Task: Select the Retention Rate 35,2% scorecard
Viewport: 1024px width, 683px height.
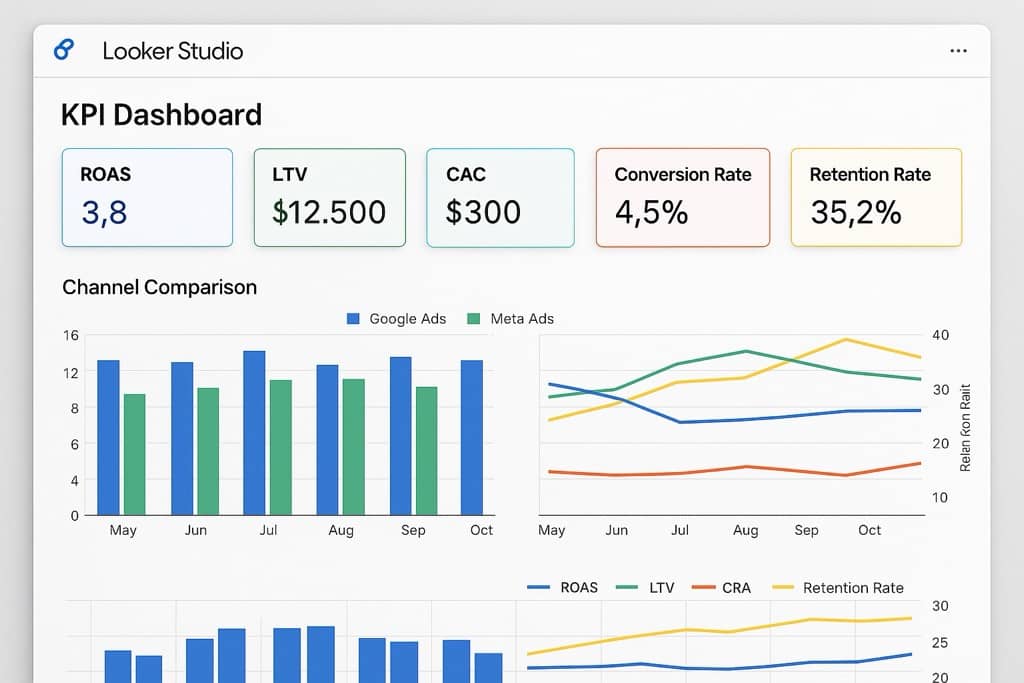Action: (x=875, y=197)
